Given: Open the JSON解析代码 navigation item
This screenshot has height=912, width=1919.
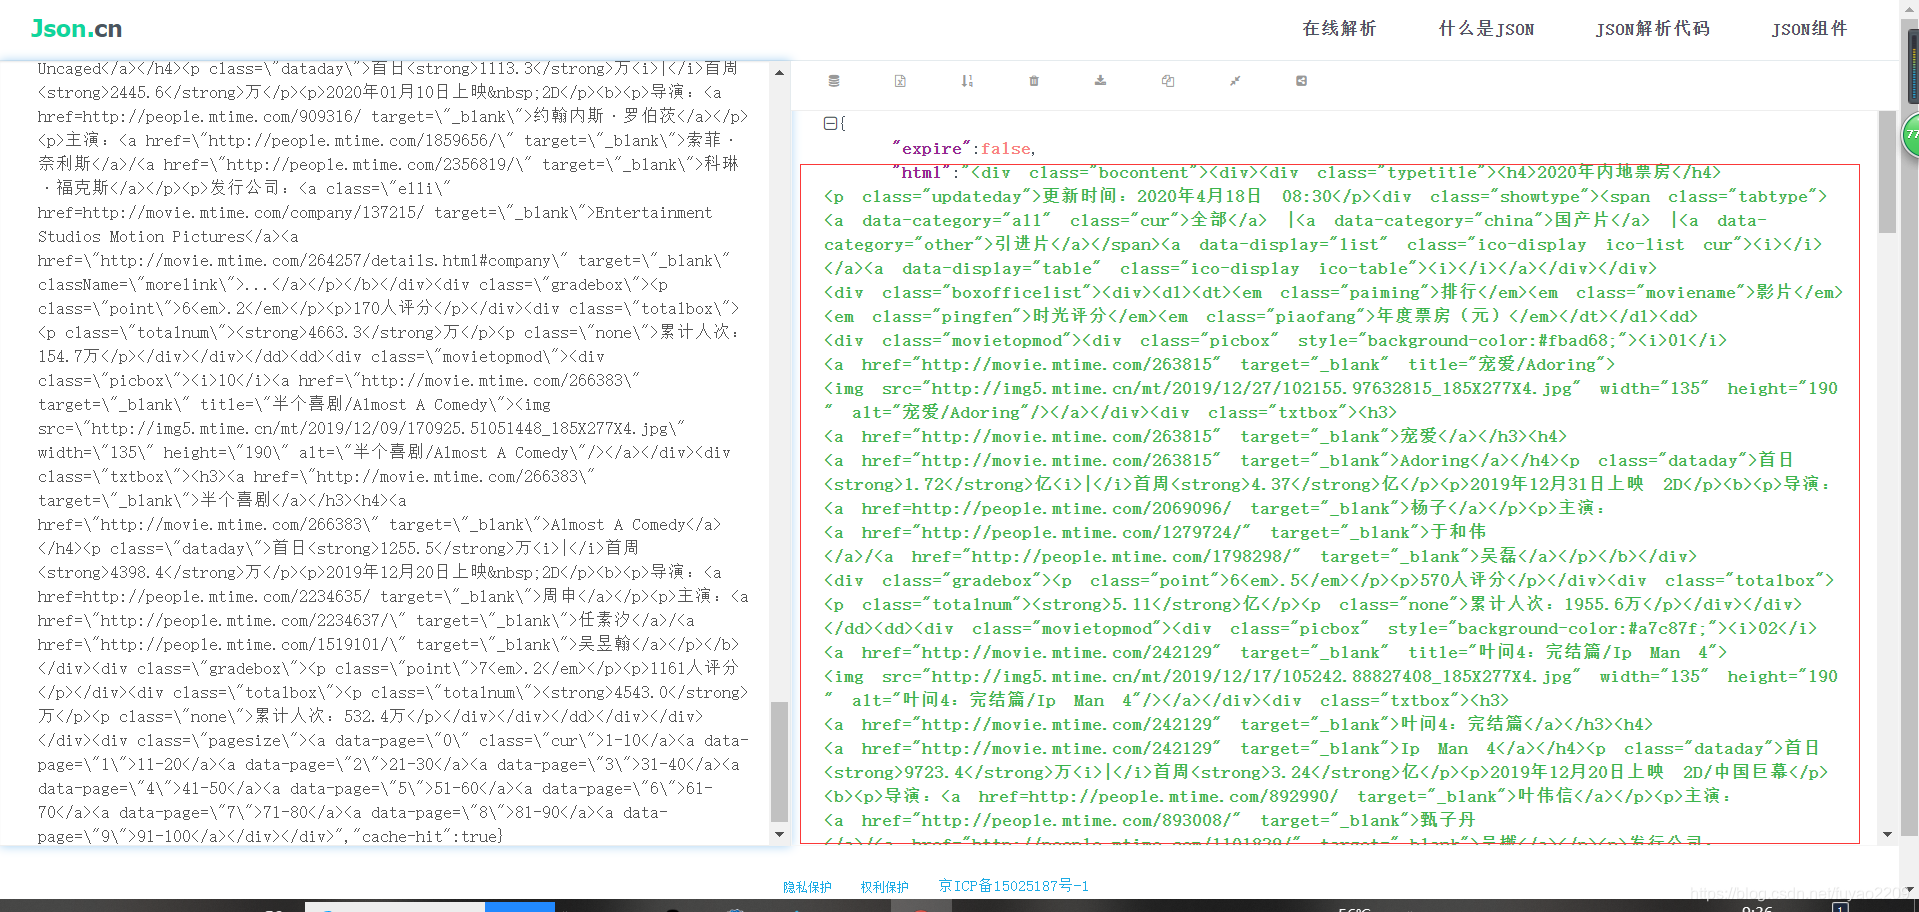Looking at the screenshot, I should (x=1652, y=28).
